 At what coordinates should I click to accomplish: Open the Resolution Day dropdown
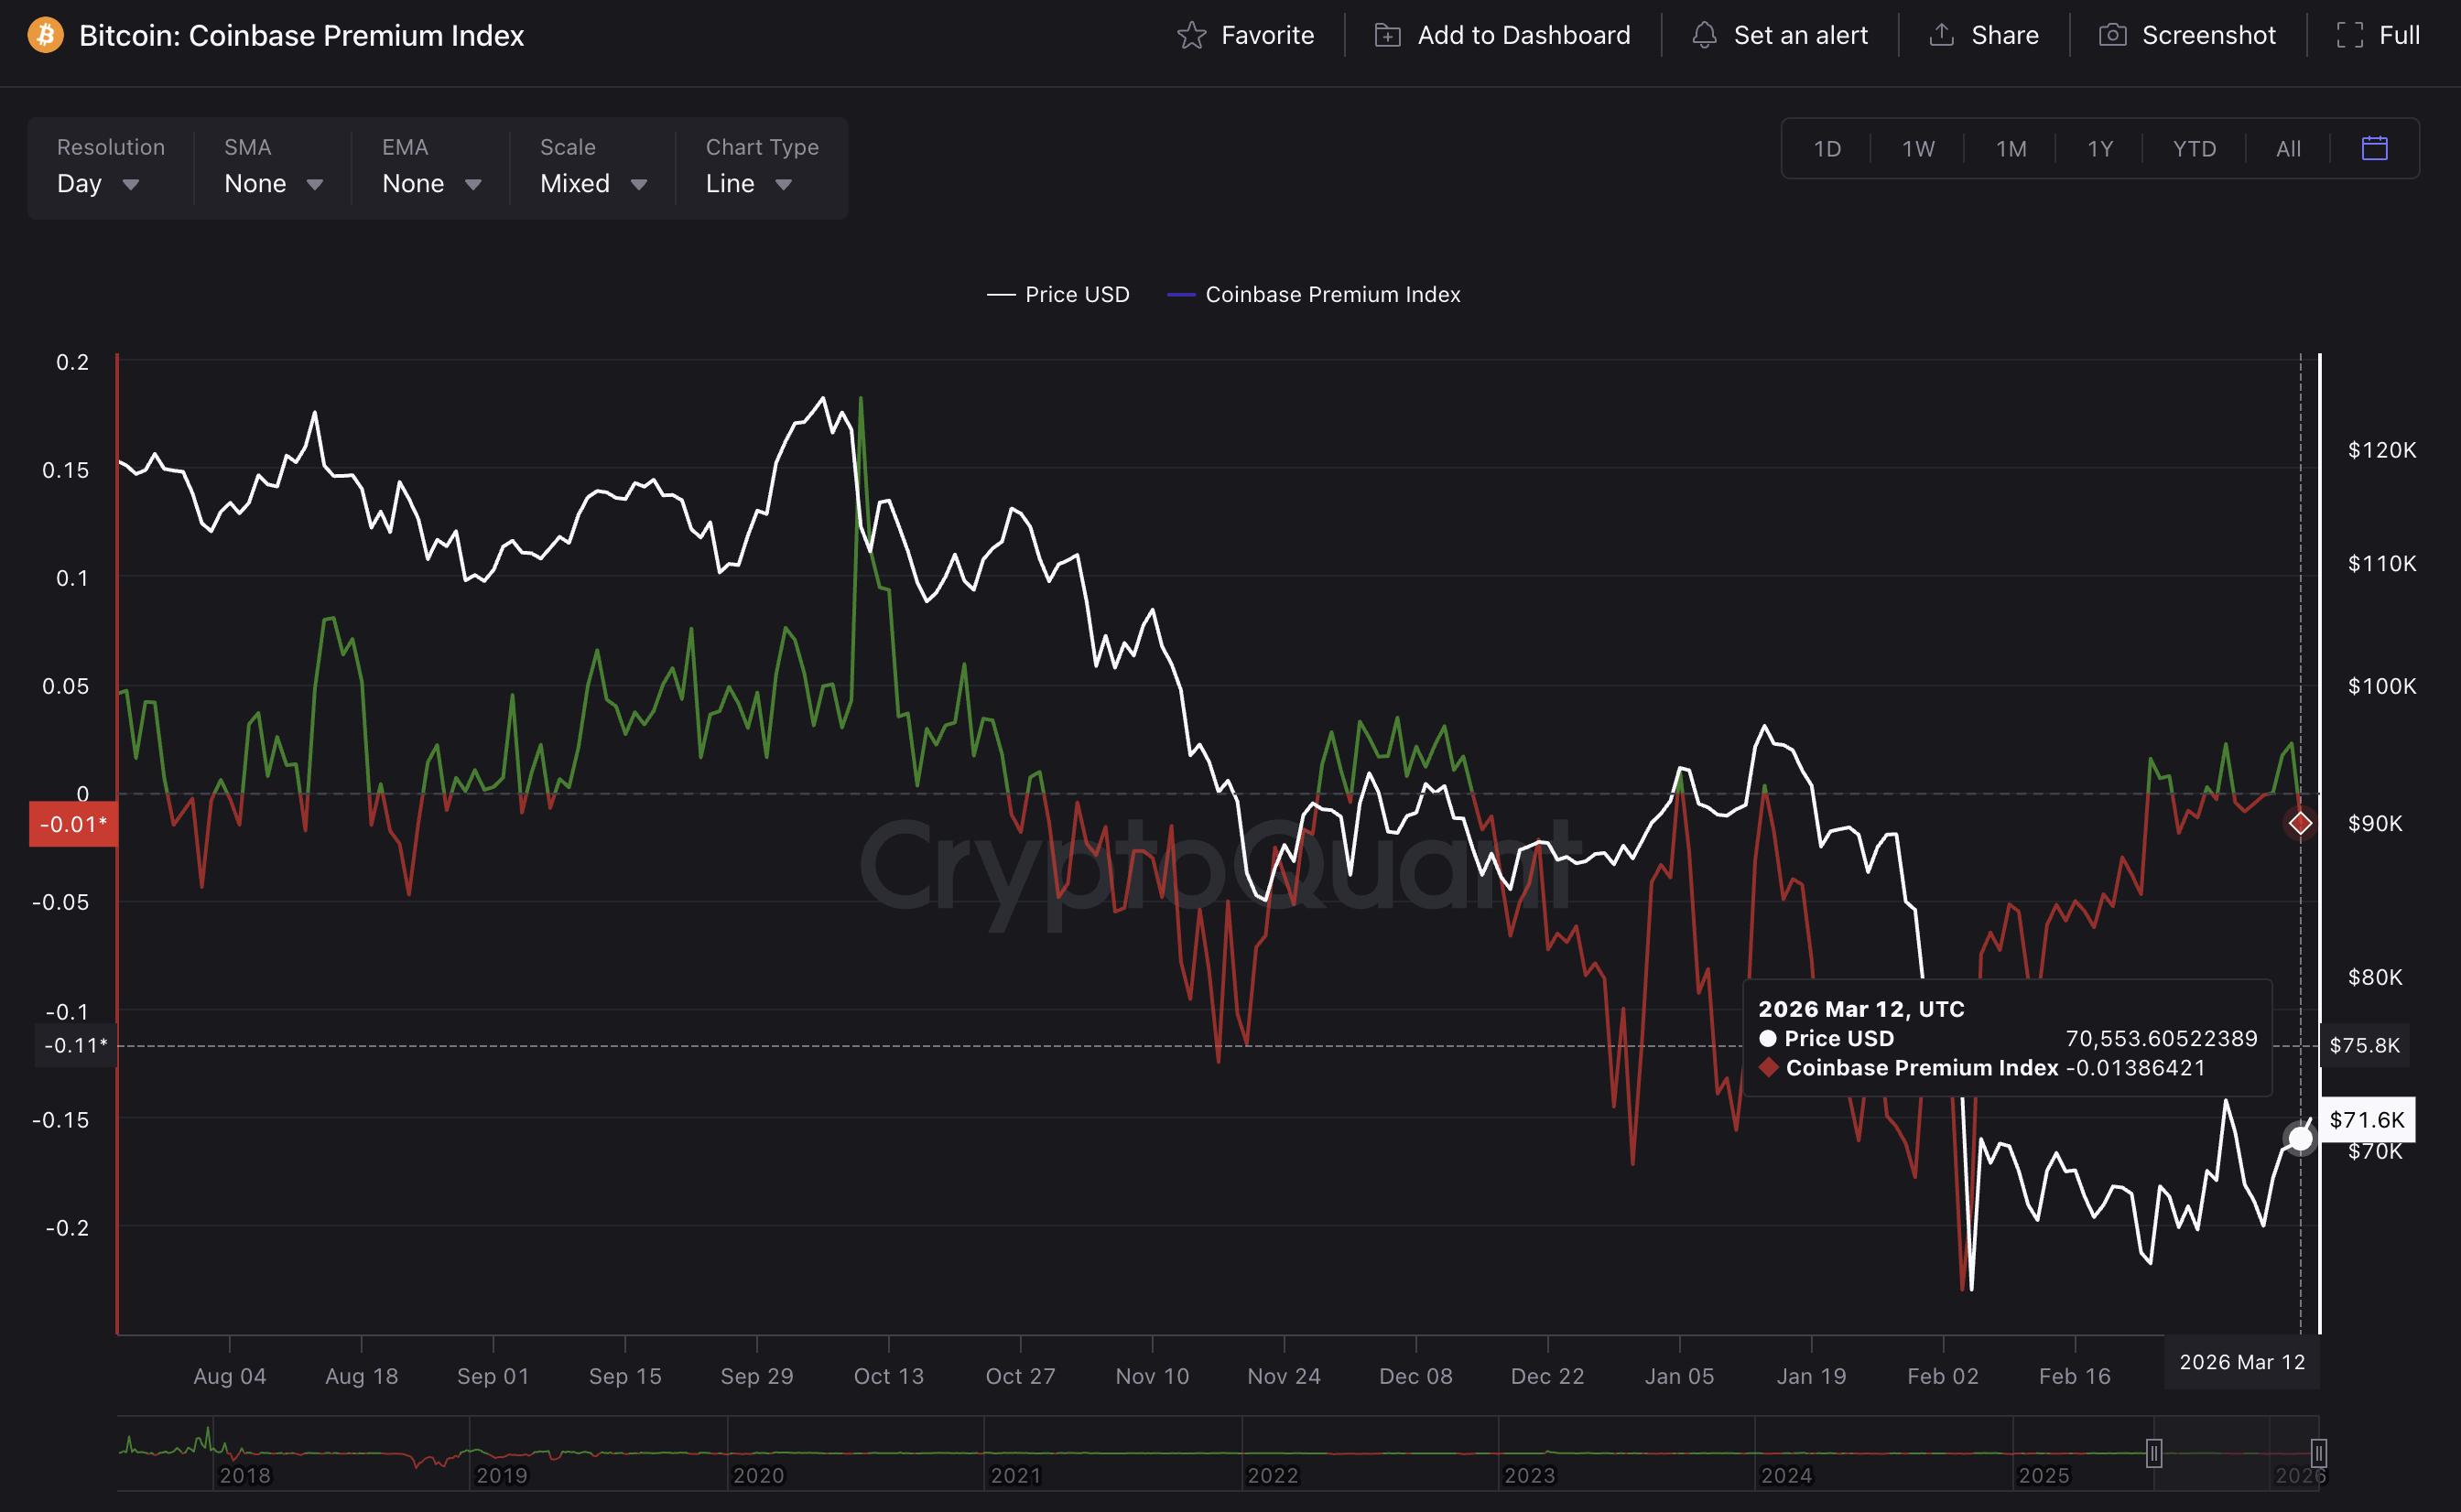(x=98, y=184)
